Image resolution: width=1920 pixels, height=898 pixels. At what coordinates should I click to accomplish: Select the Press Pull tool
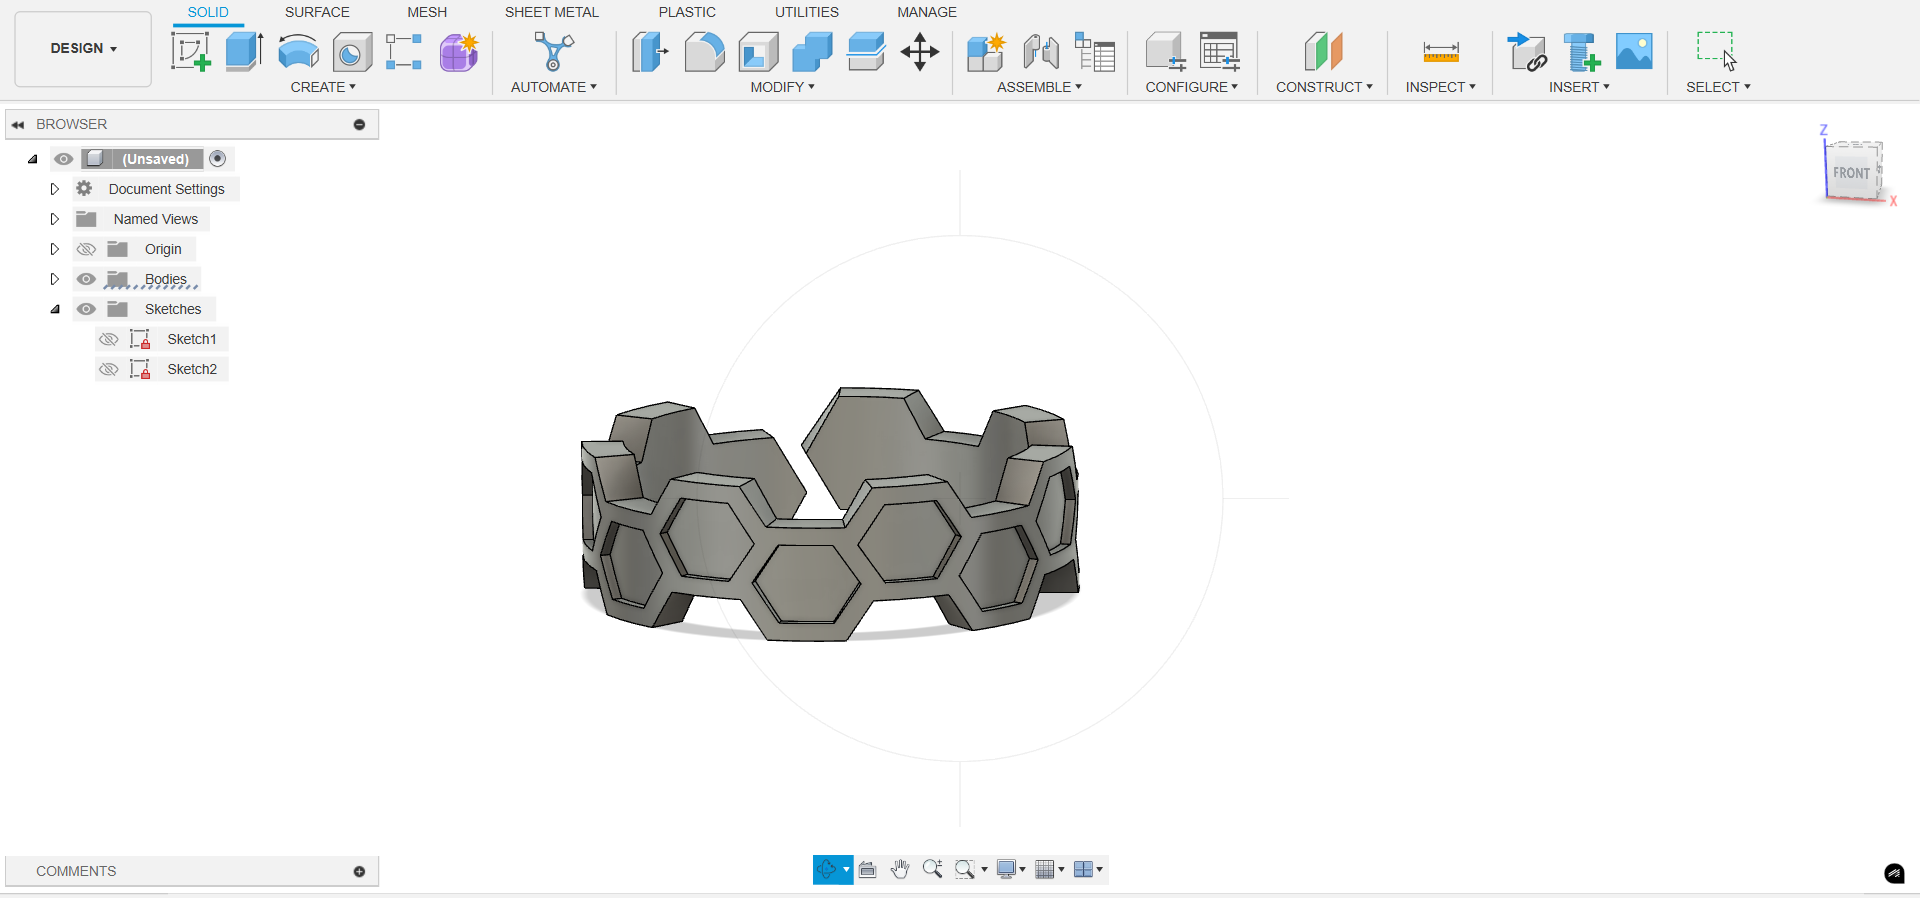[x=650, y=51]
